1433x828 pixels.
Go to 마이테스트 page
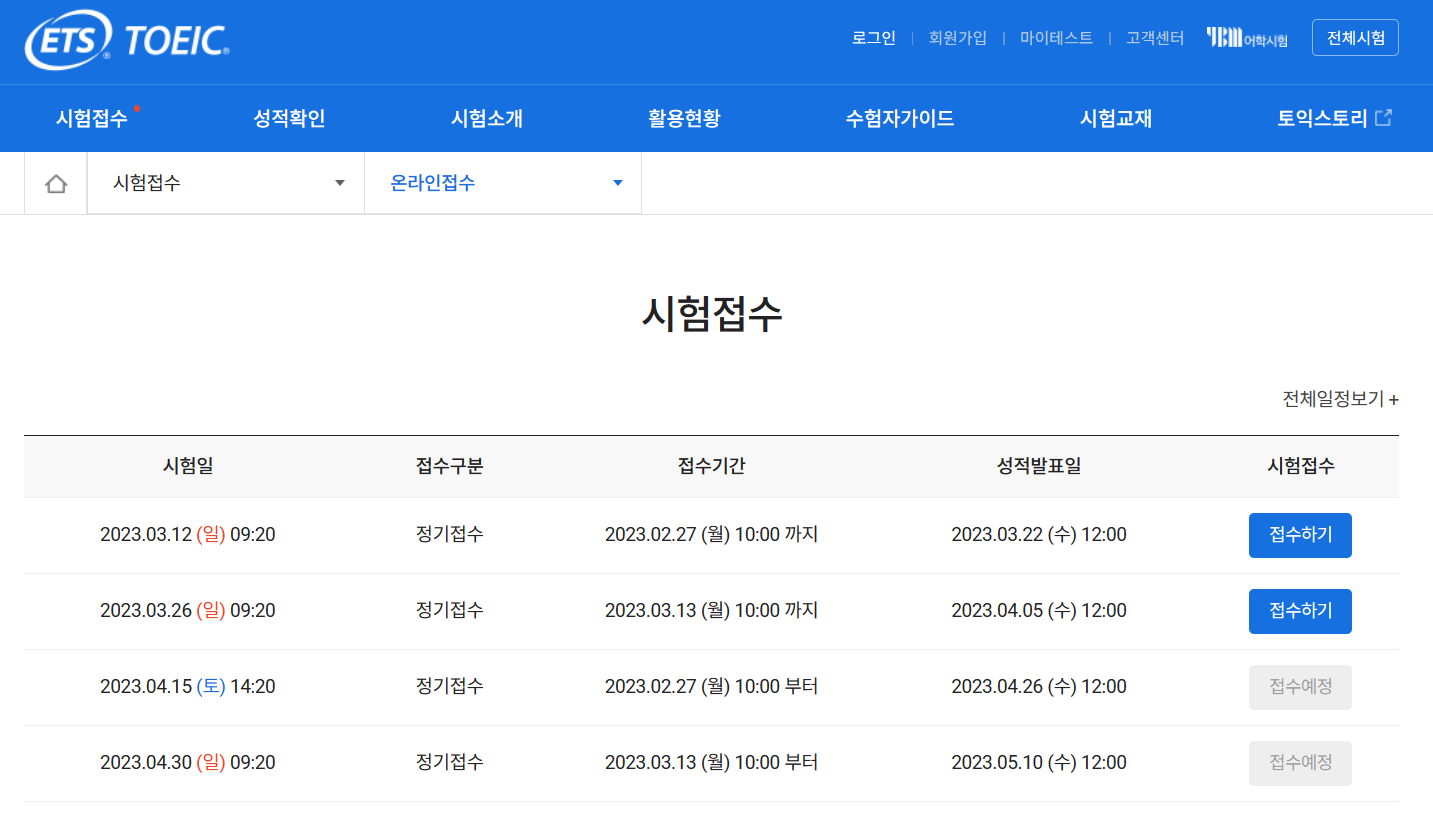pos(1055,37)
